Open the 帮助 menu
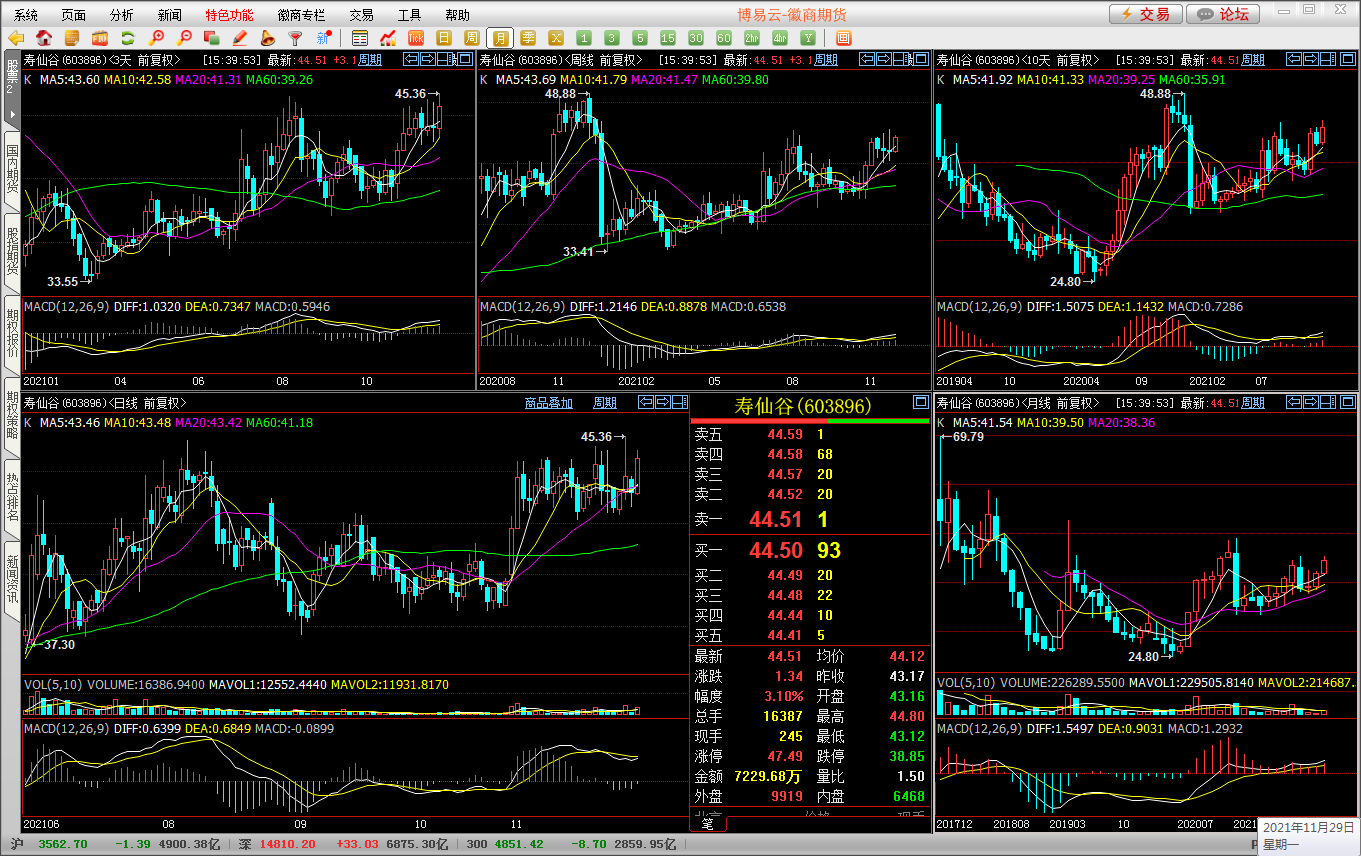Screen dimensions: 1361x856 click(457, 15)
